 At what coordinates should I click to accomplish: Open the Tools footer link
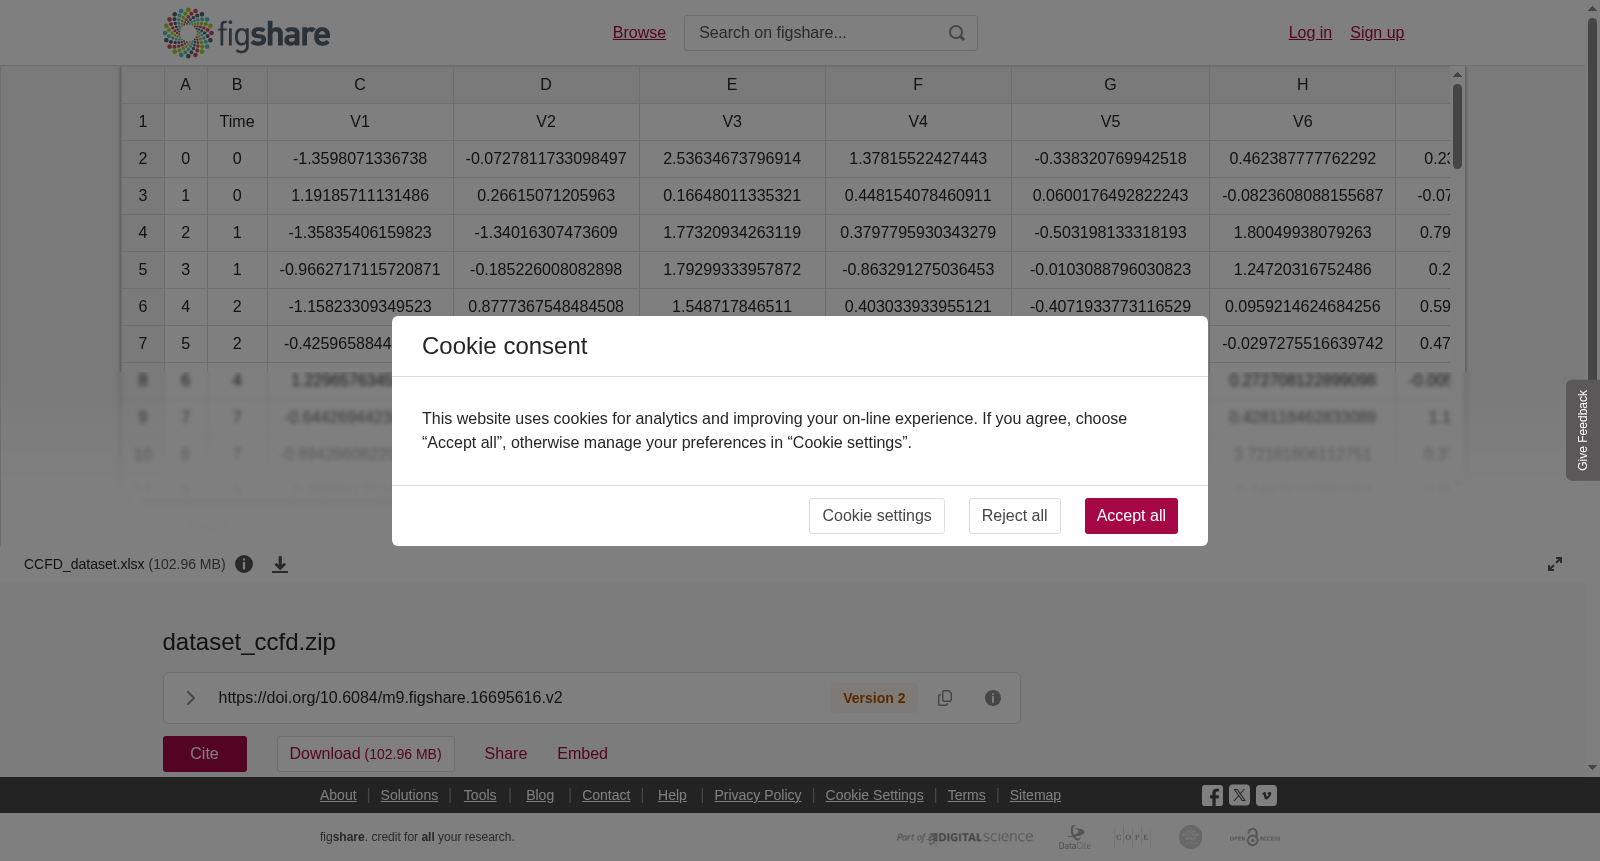480,795
